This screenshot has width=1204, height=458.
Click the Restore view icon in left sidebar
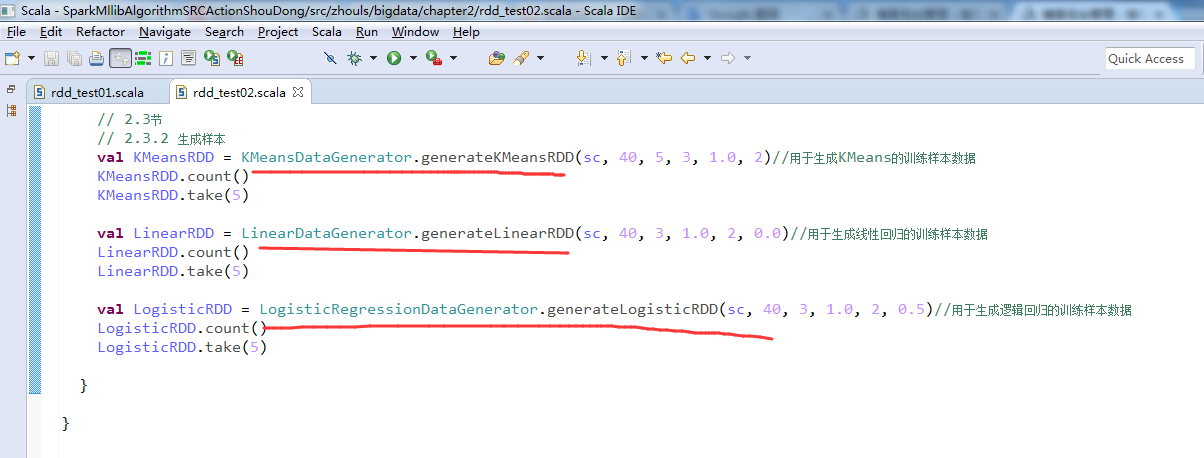[11, 89]
